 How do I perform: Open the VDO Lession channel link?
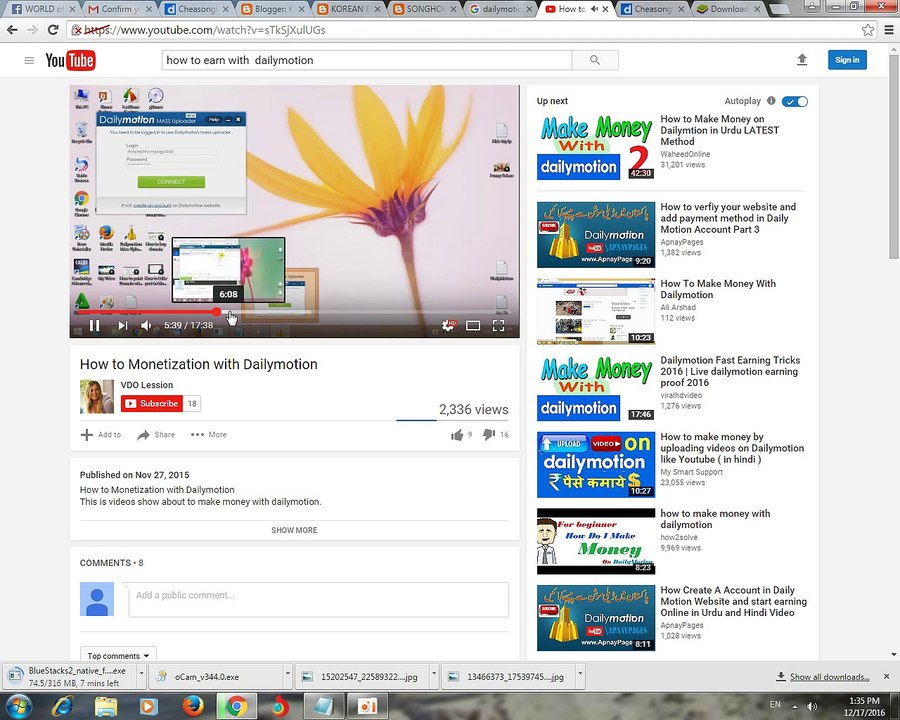click(x=146, y=385)
